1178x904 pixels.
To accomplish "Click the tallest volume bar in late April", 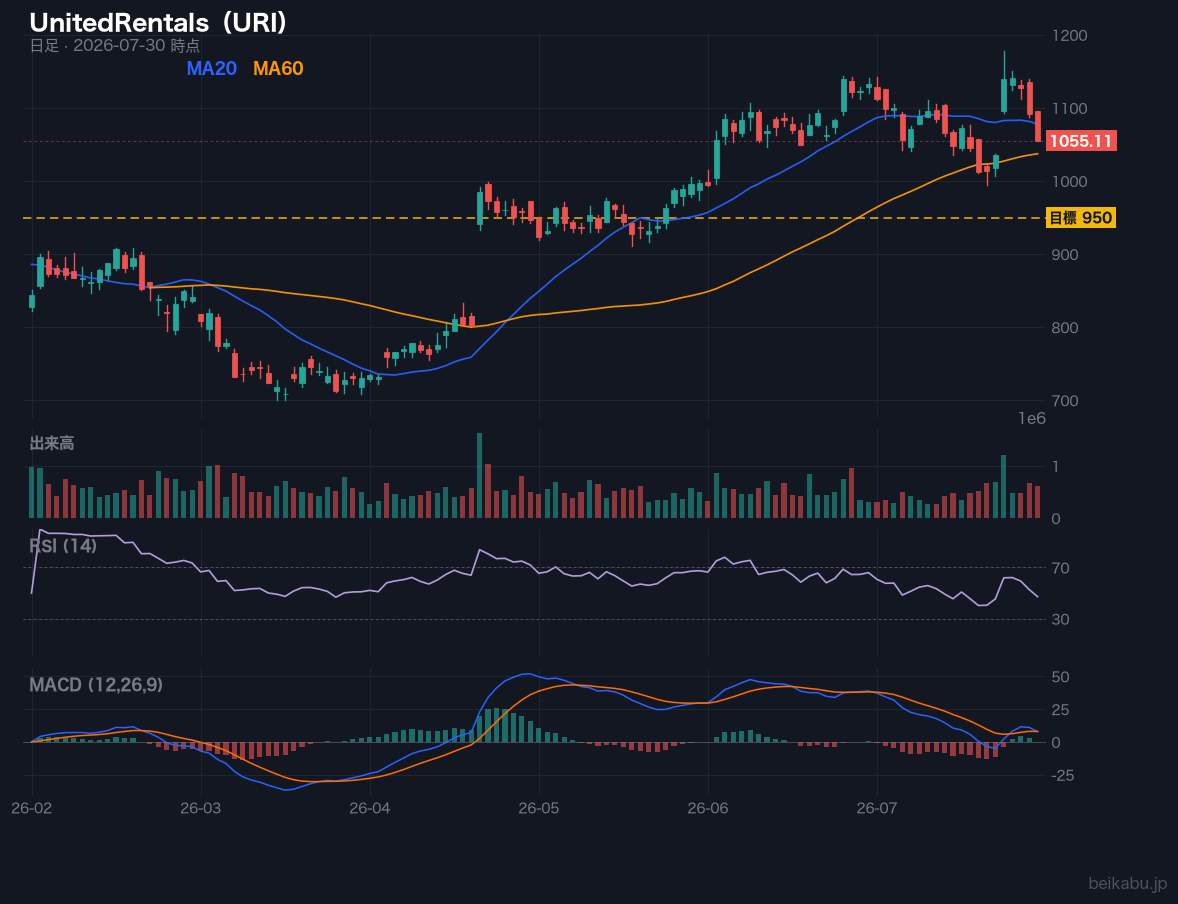I will (479, 475).
